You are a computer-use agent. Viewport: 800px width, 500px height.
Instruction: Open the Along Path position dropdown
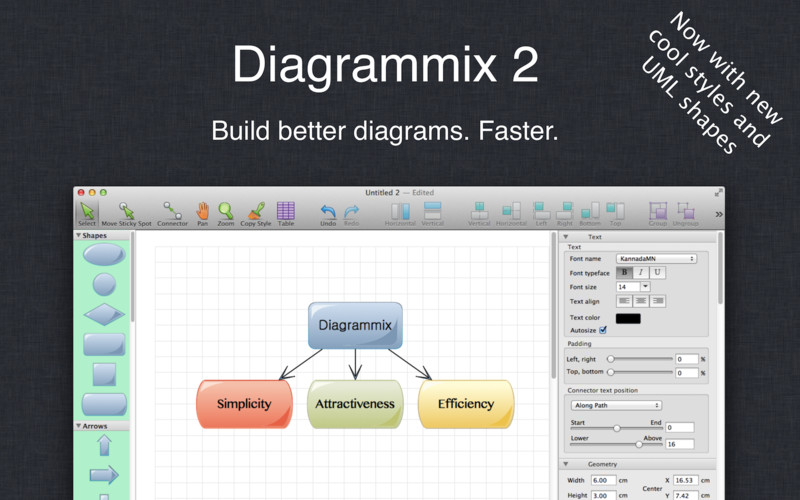pyautogui.click(x=616, y=405)
